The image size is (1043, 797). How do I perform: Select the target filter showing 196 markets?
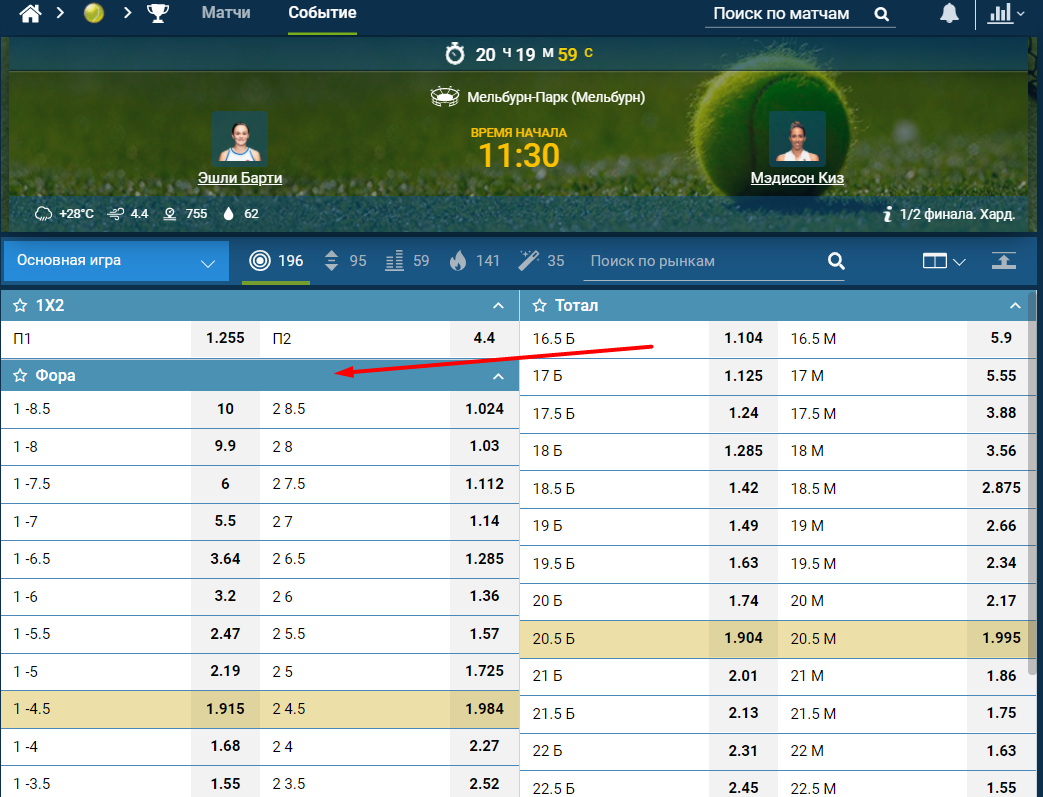[x=276, y=261]
